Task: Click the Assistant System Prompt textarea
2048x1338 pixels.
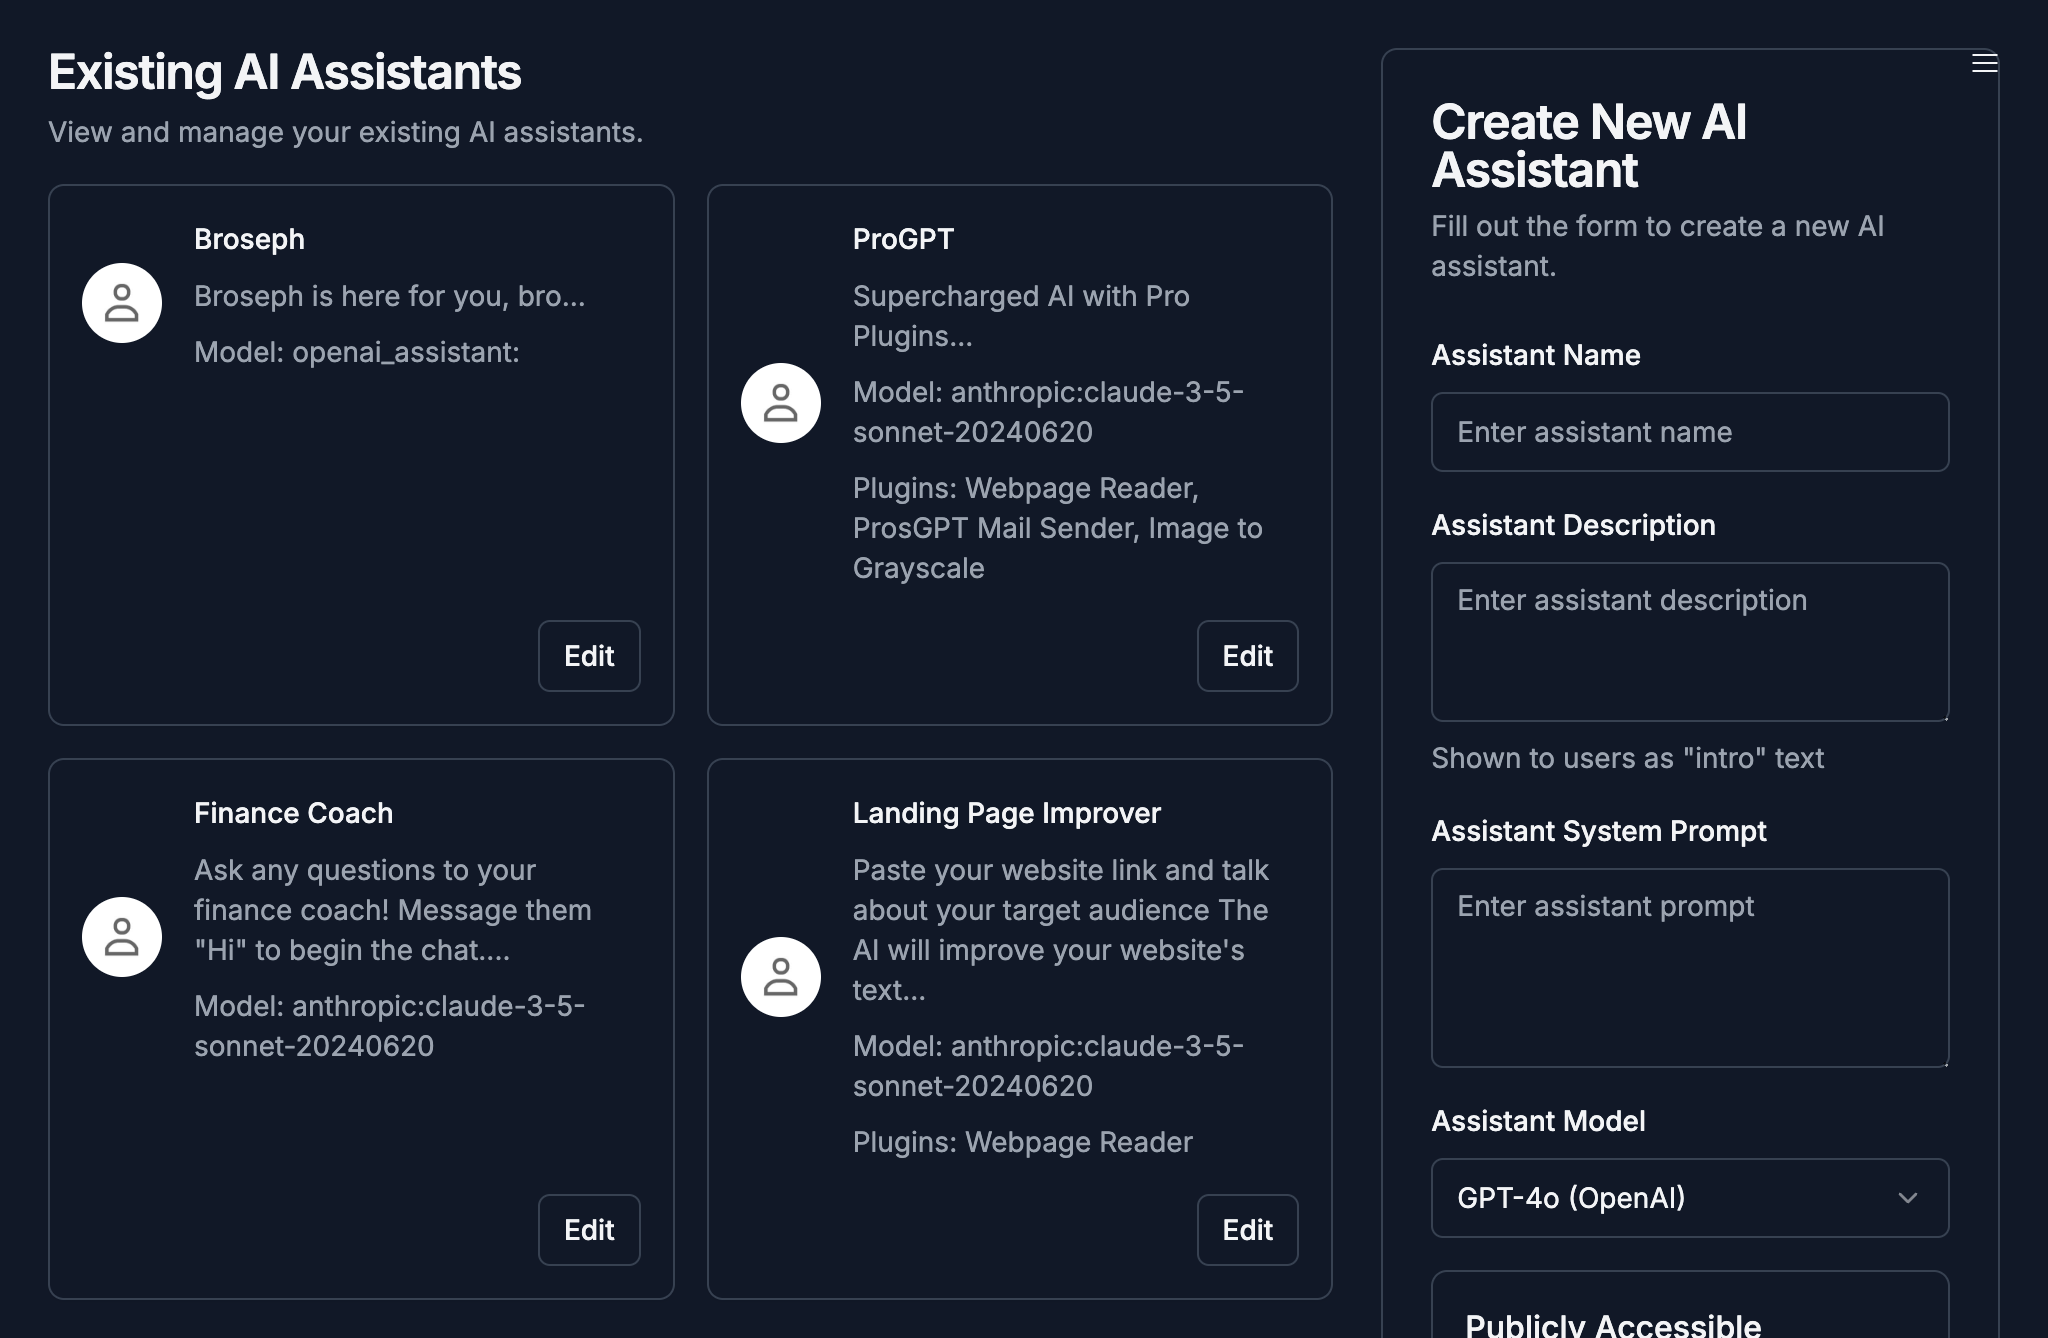Action: [x=1689, y=968]
